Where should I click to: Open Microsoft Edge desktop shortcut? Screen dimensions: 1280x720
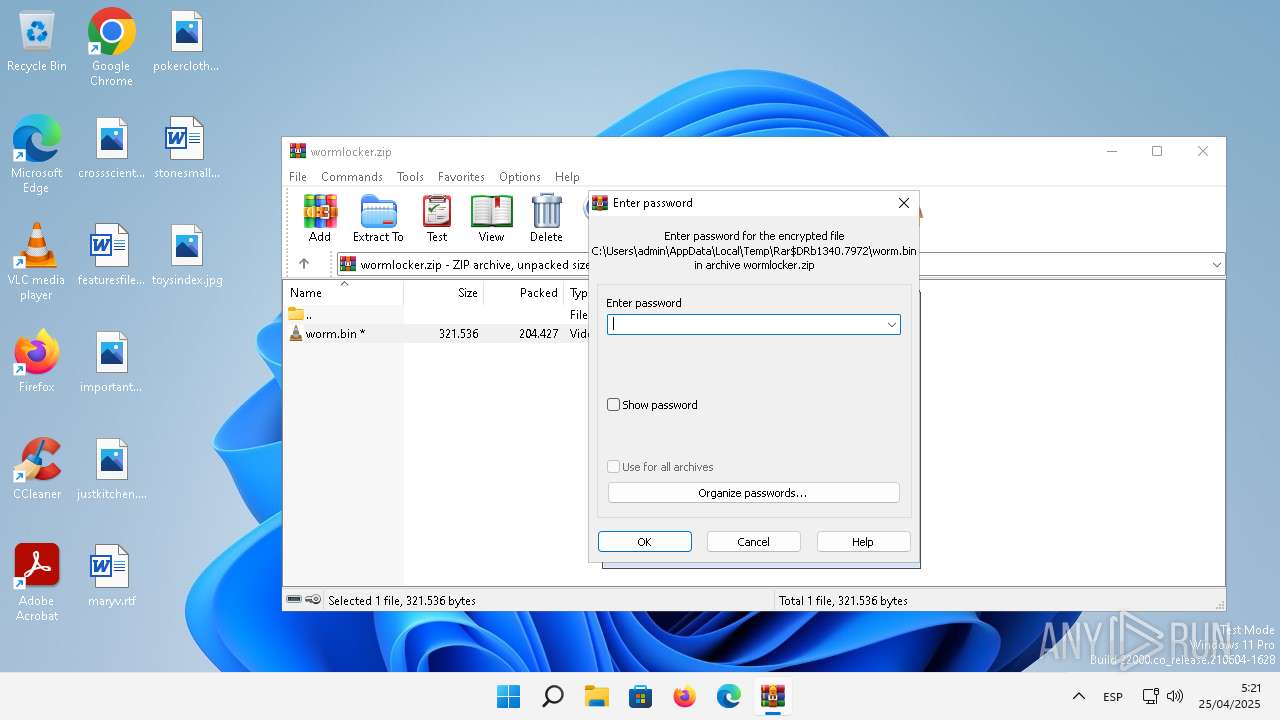coord(37,154)
